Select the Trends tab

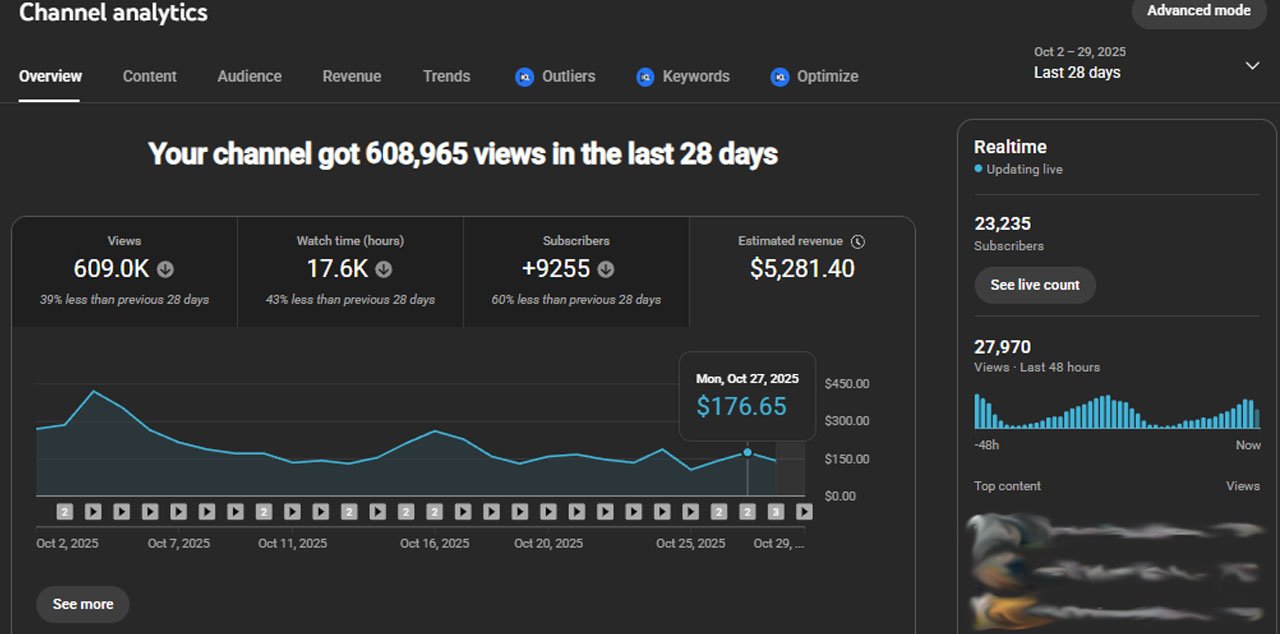[446, 76]
